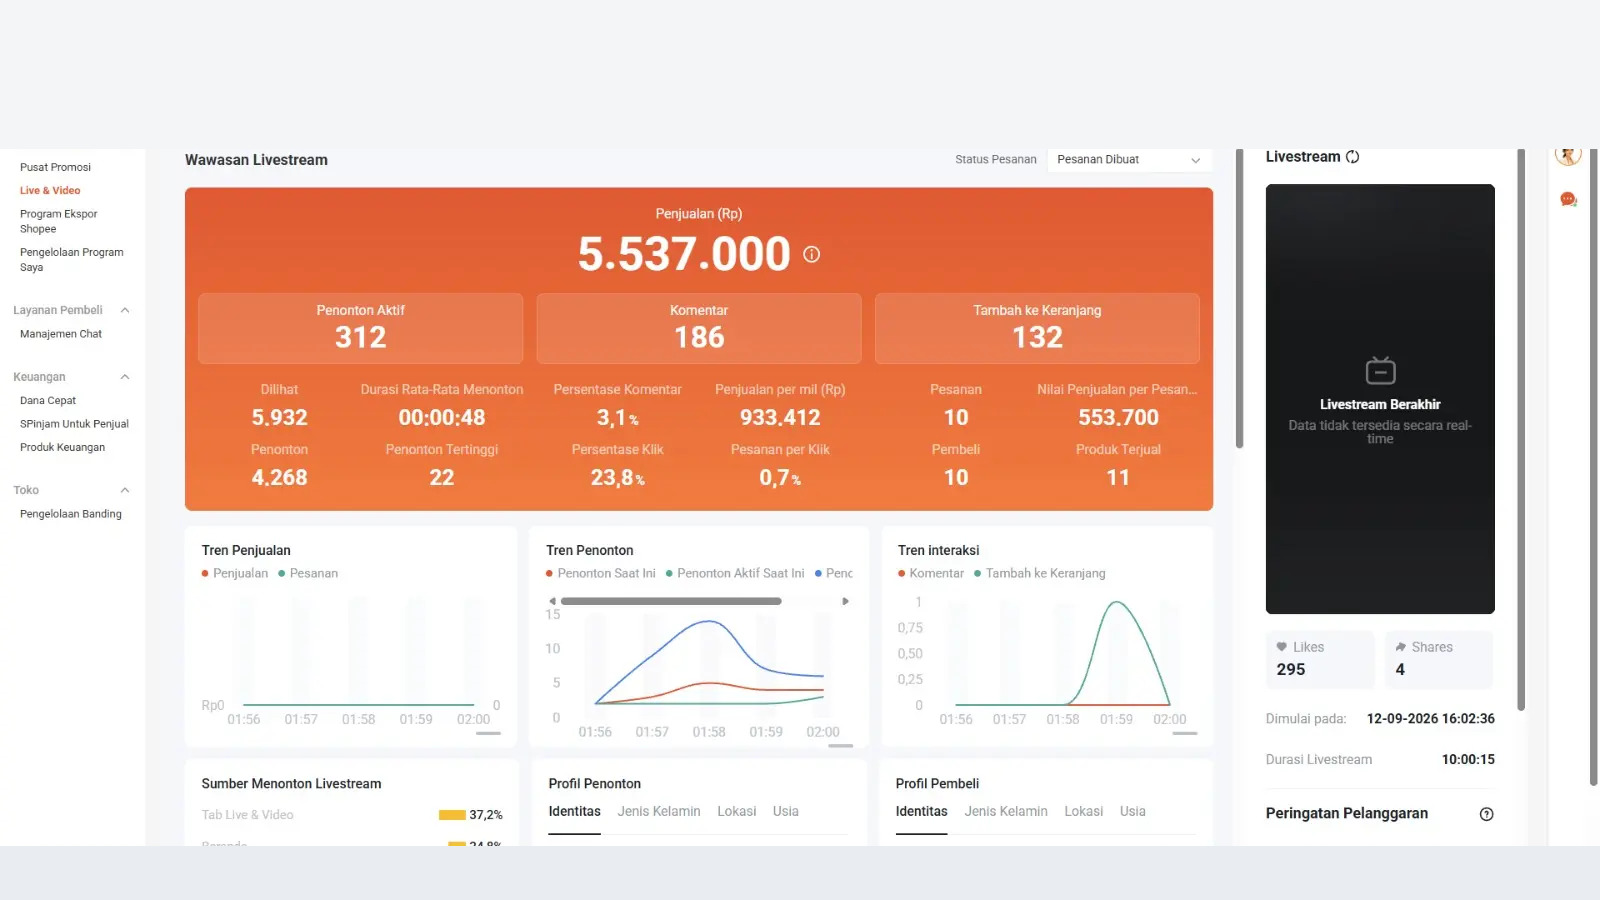Viewport: 1600px width, 900px height.
Task: Open Pengelolaan Banding in the sidebar
Action: pos(71,514)
